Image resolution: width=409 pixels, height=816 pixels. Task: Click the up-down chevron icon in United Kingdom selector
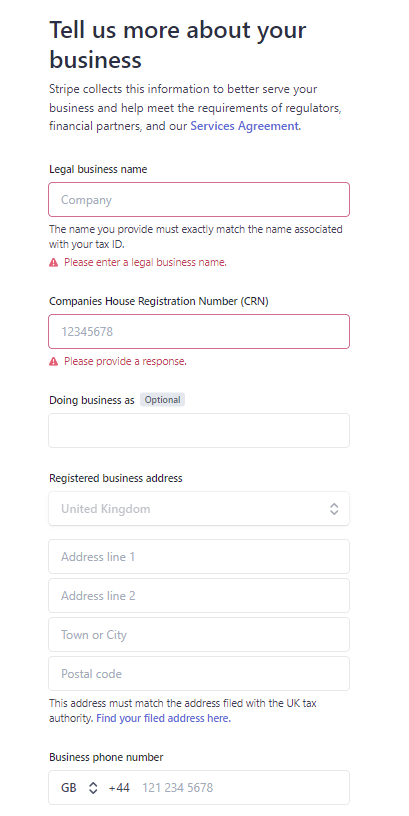(334, 509)
